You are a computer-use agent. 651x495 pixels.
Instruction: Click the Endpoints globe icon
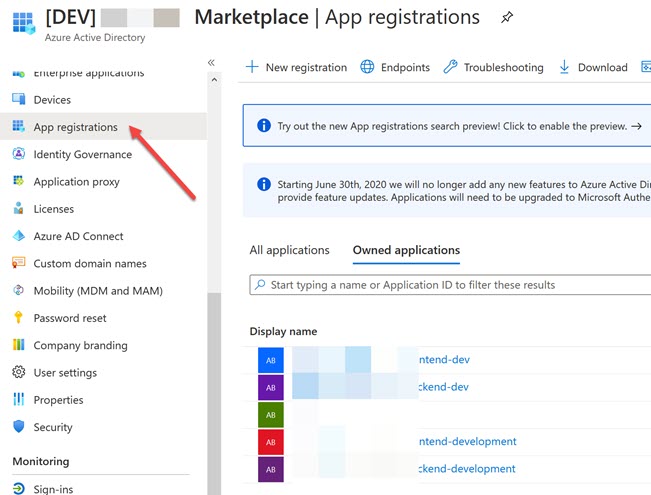point(367,67)
